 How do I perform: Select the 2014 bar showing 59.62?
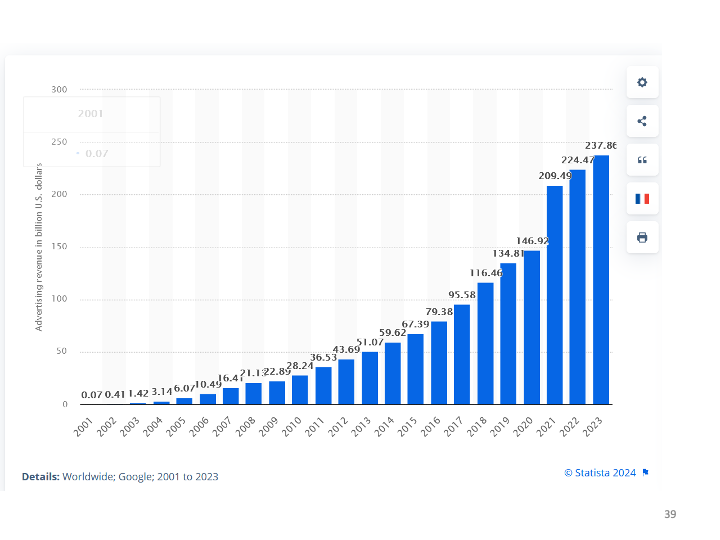(393, 373)
